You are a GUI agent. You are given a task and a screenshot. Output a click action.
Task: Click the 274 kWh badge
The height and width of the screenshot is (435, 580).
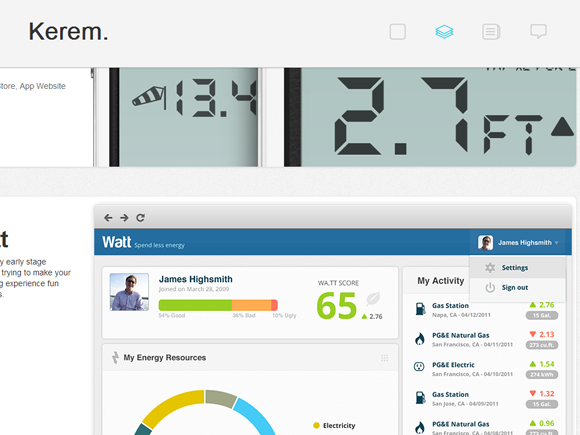click(x=542, y=375)
